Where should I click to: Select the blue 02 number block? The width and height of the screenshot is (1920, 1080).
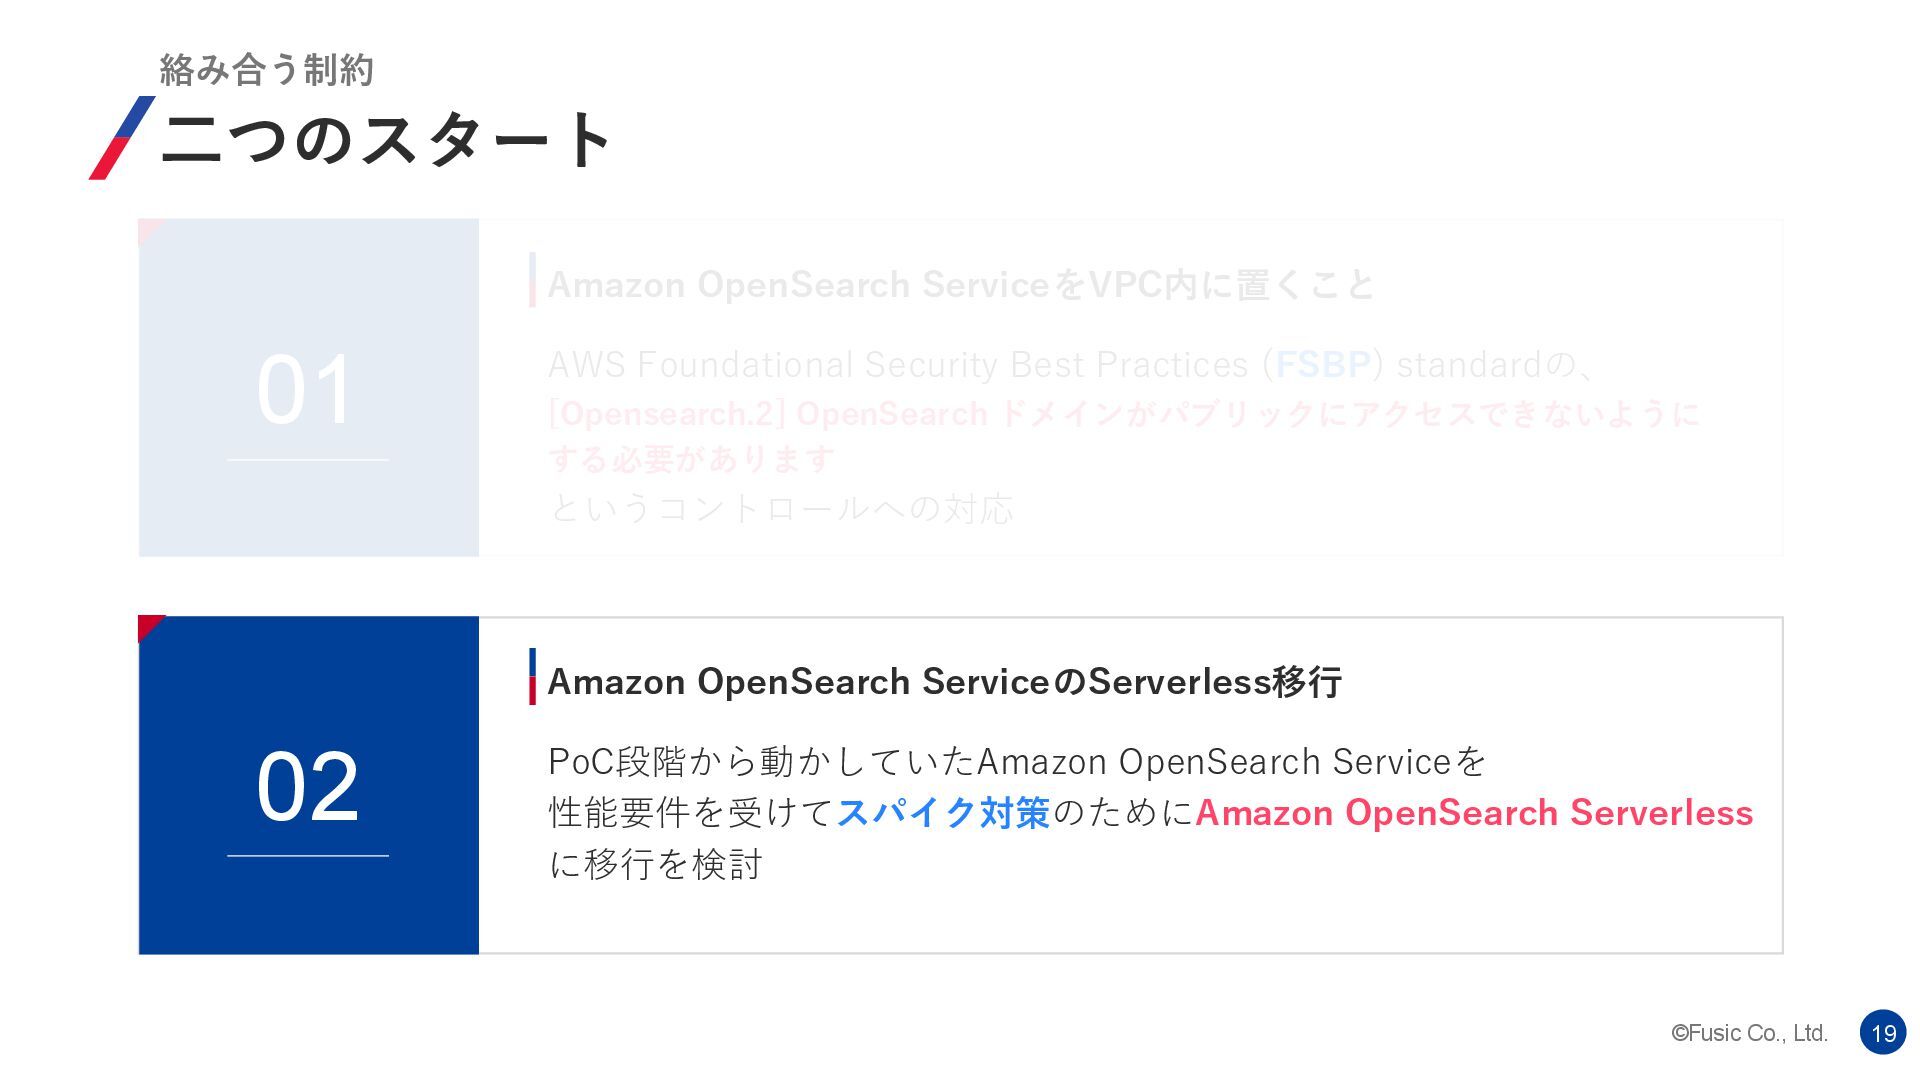(309, 785)
